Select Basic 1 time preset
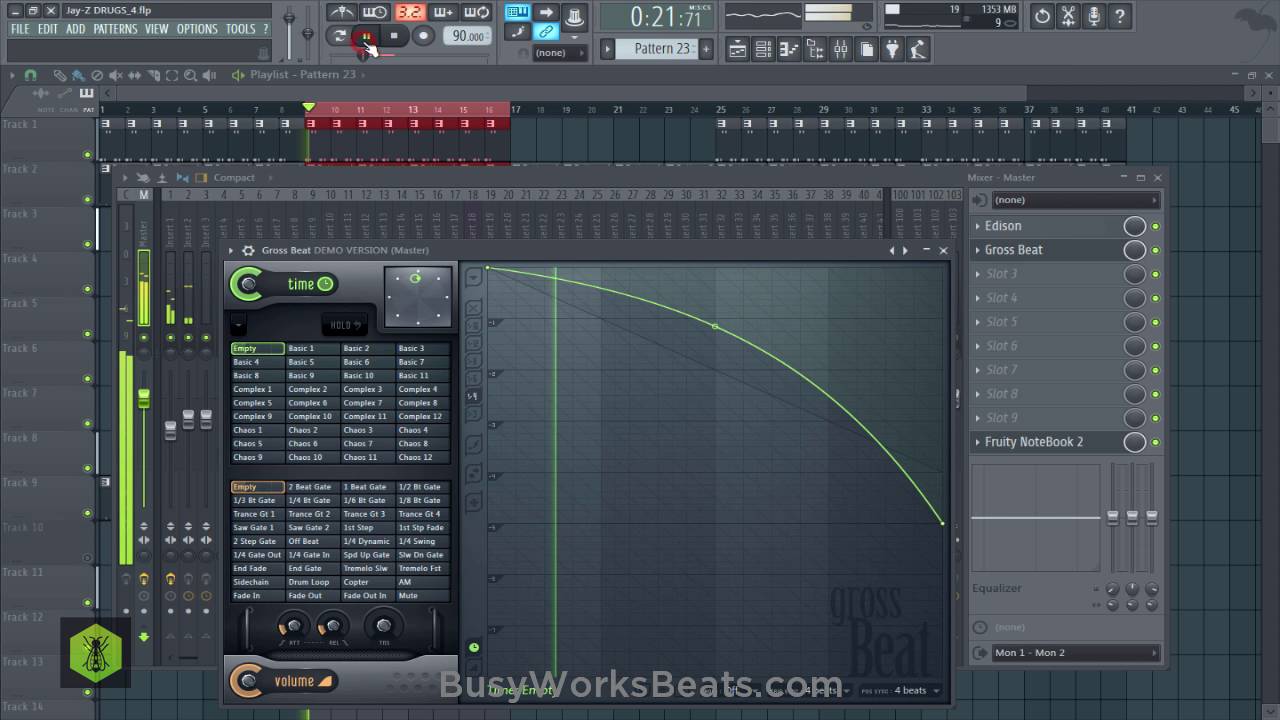The image size is (1280, 720). pyautogui.click(x=312, y=349)
